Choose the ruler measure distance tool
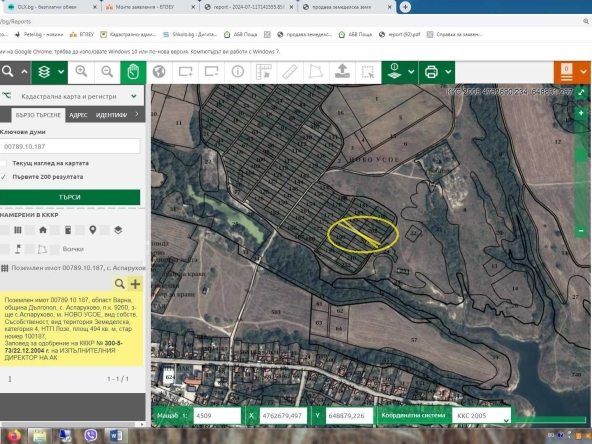This screenshot has width=592, height=444. click(x=290, y=72)
